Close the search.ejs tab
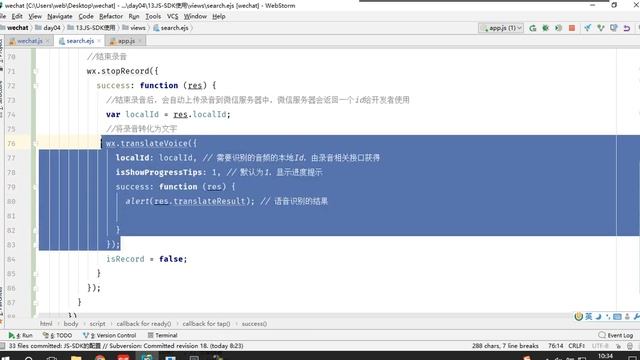 click(99, 41)
